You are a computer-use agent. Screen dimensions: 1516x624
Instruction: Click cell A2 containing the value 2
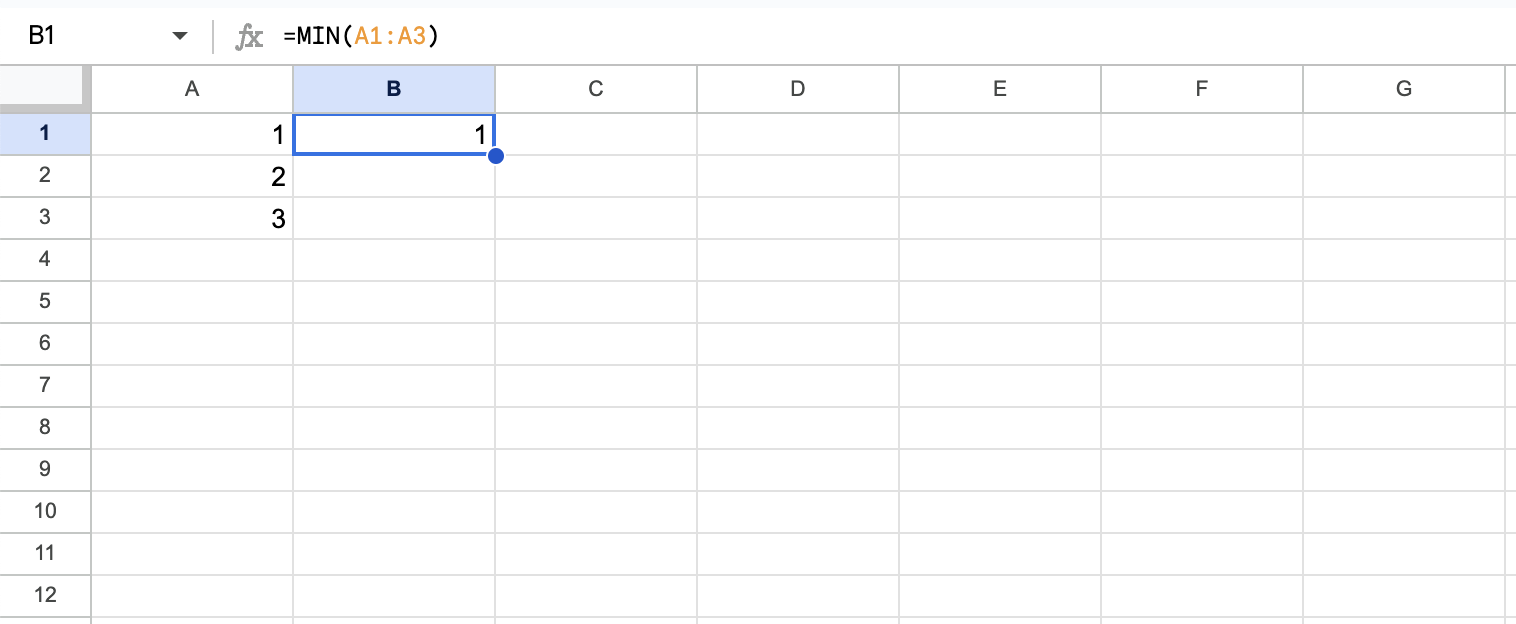point(192,176)
